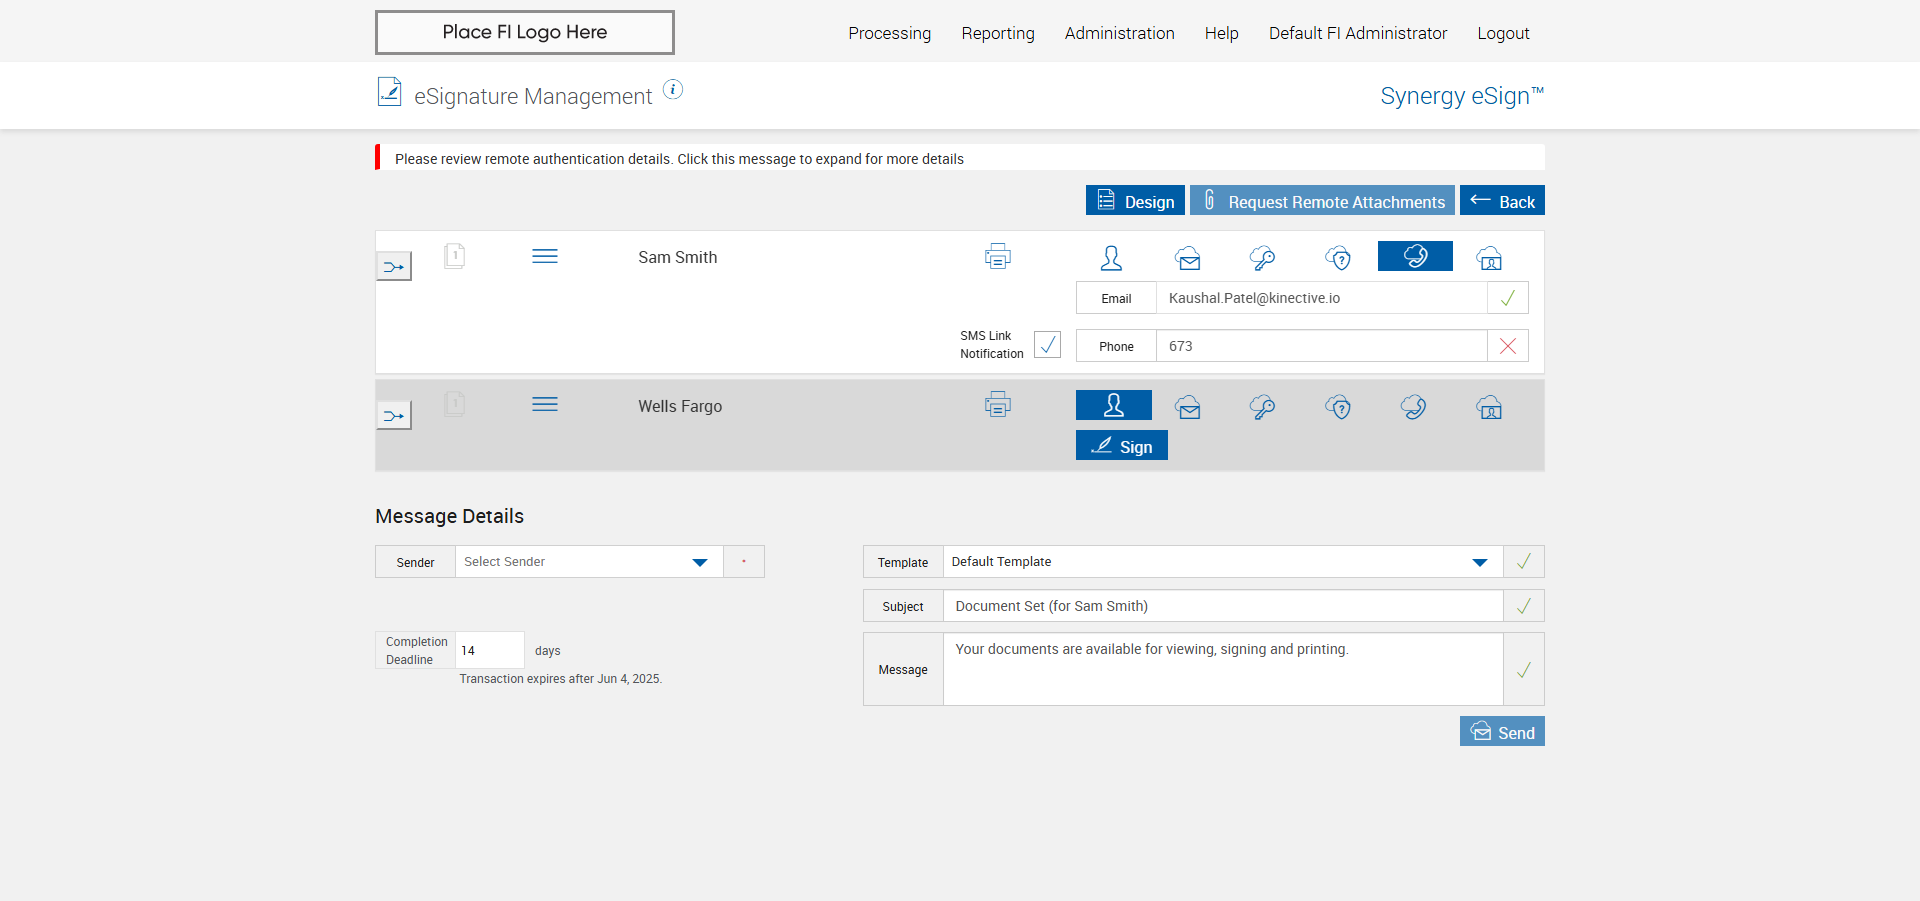Click the Place FI Logo Here box
Image resolution: width=1920 pixels, height=901 pixels.
tap(525, 32)
